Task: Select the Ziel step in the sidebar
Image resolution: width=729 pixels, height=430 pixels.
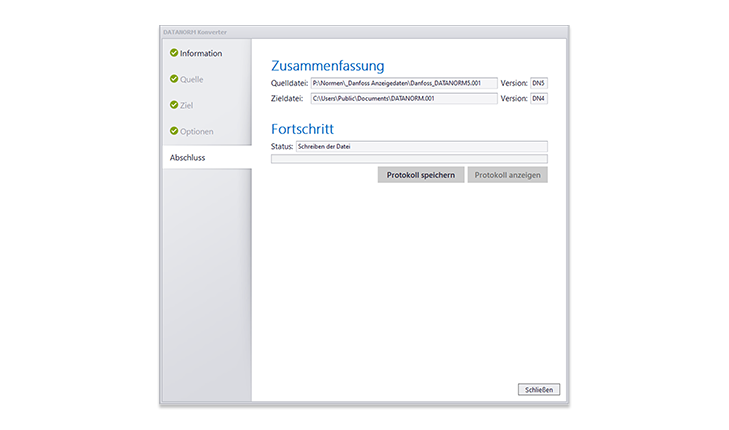Action: [186, 105]
